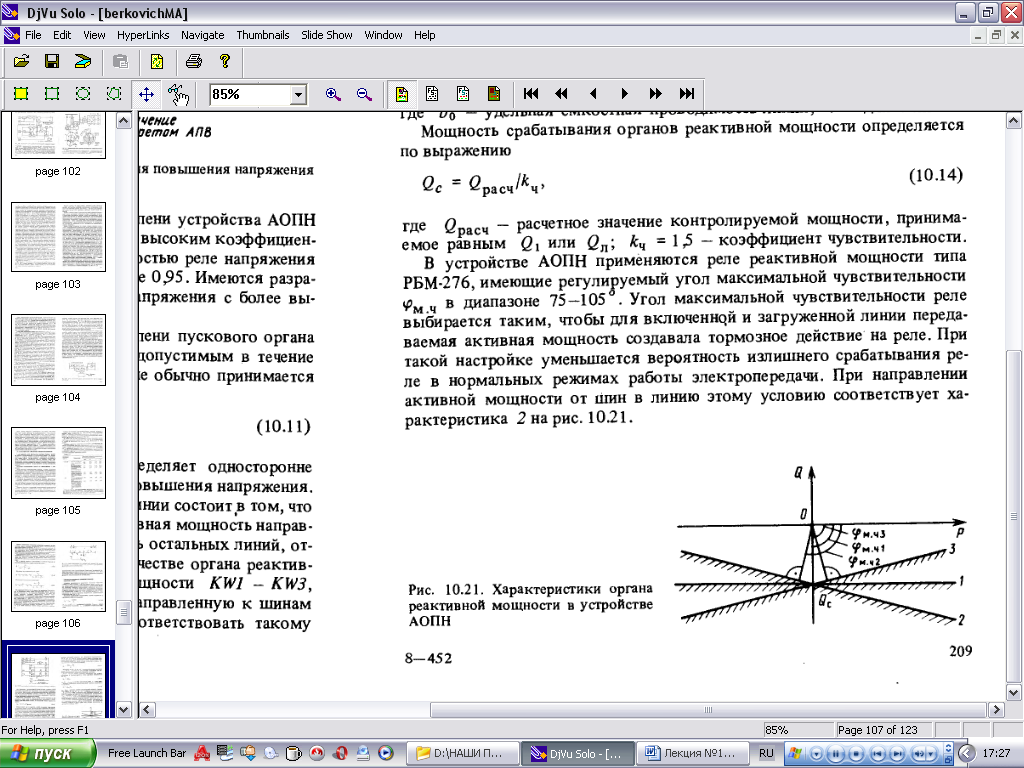Click the Open file folder icon

point(22,61)
